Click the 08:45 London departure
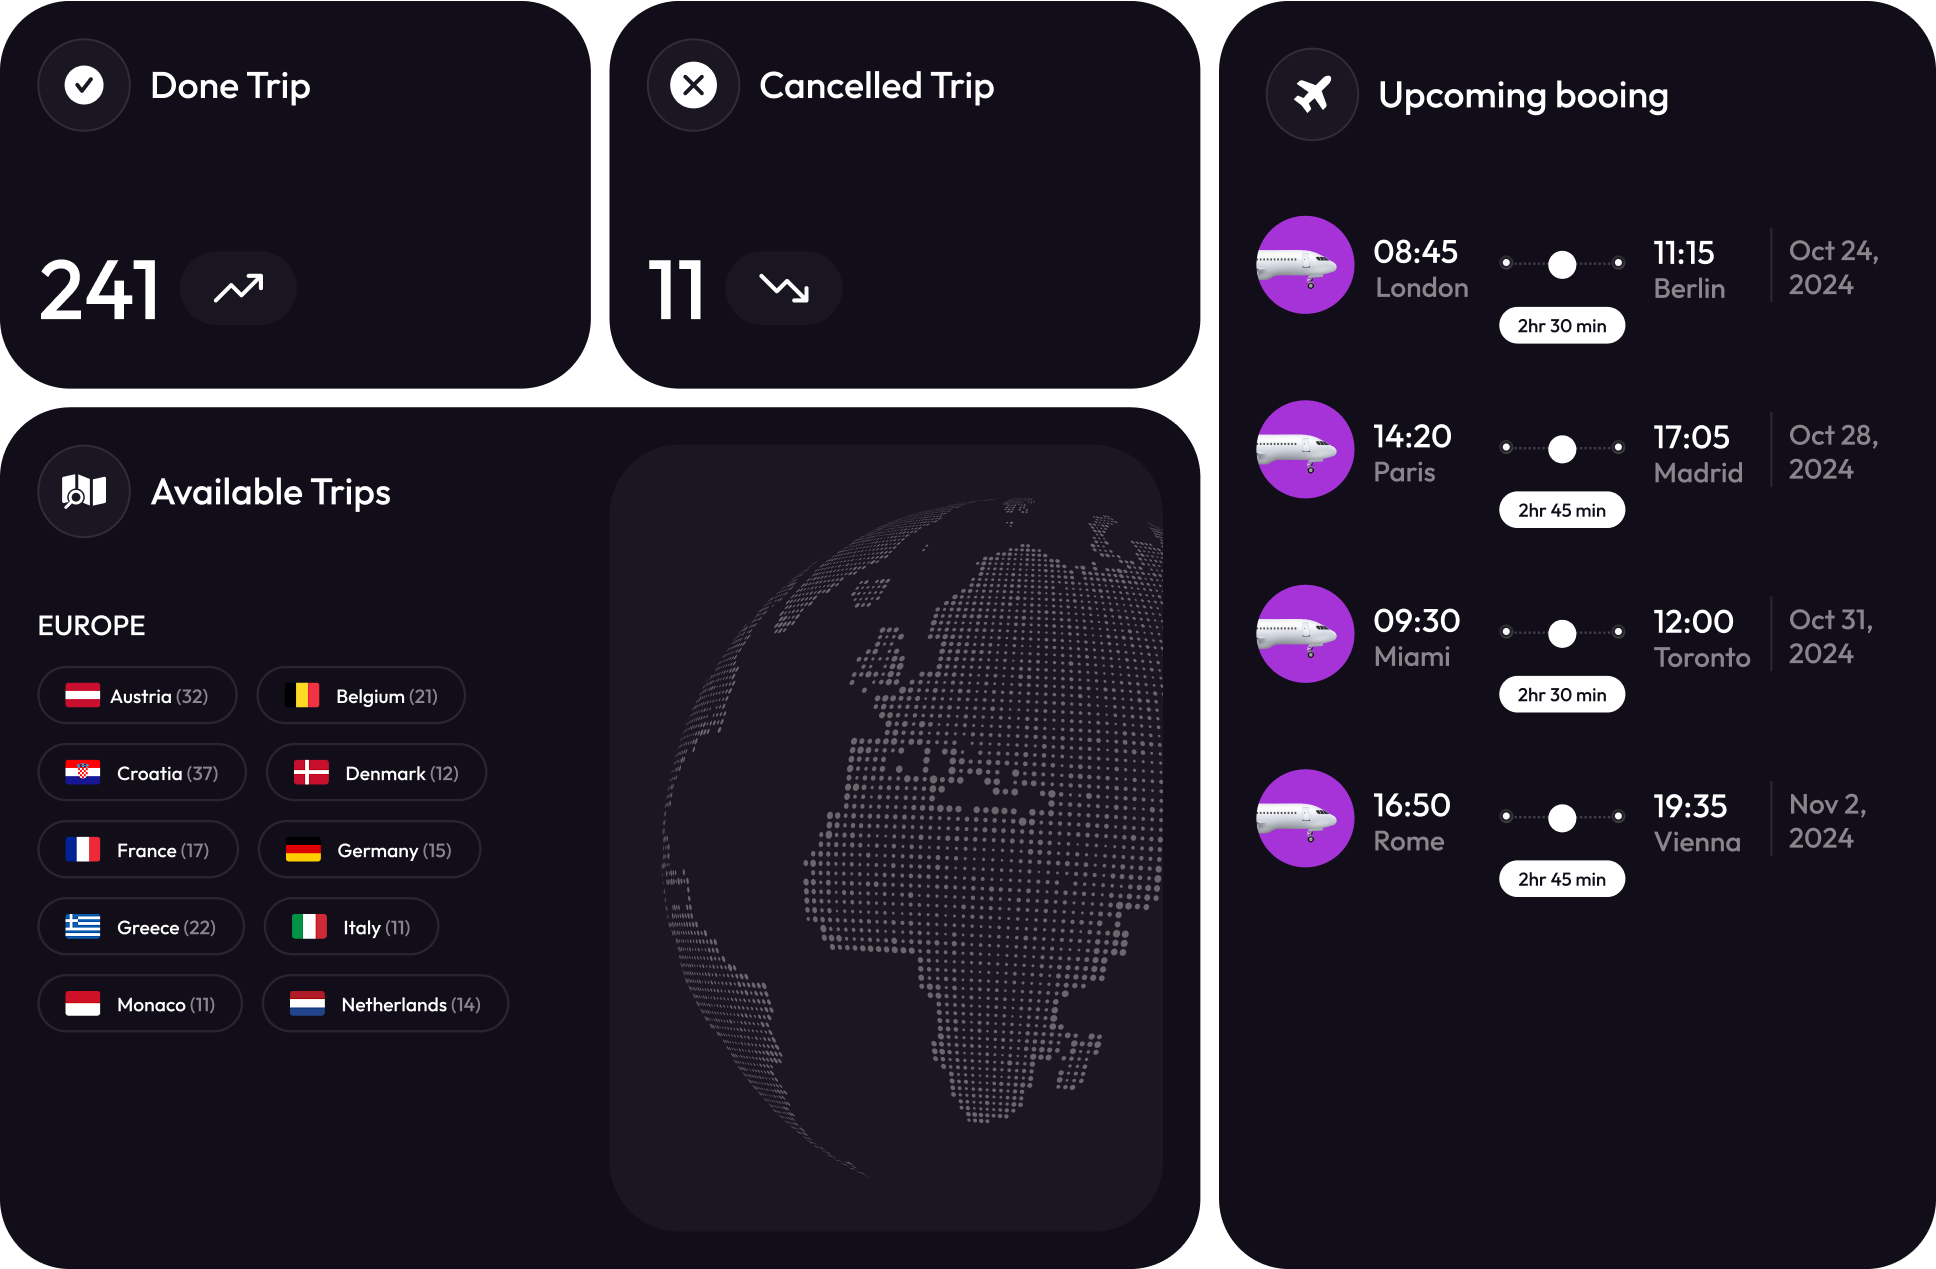1936x1269 pixels. coord(1420,269)
